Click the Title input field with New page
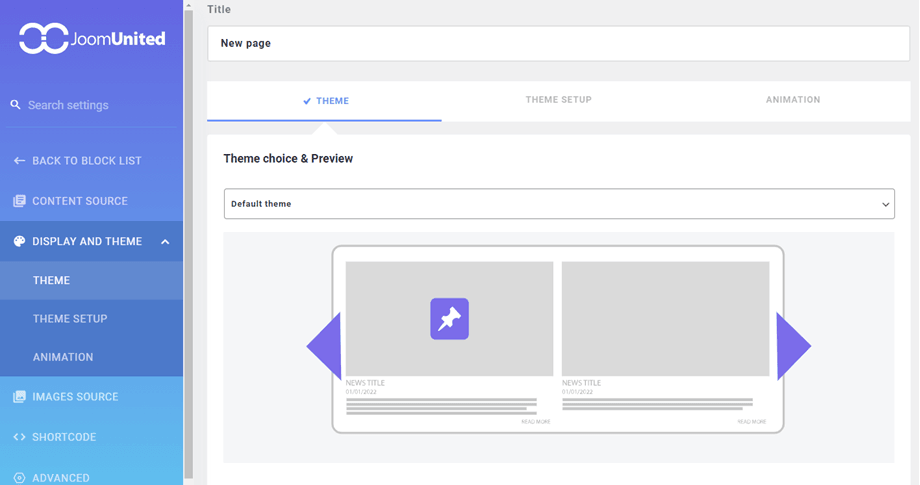 [x=558, y=44]
